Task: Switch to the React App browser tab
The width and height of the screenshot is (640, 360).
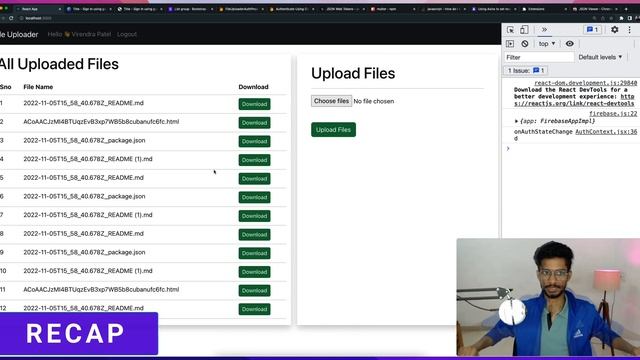Action: (37, 9)
